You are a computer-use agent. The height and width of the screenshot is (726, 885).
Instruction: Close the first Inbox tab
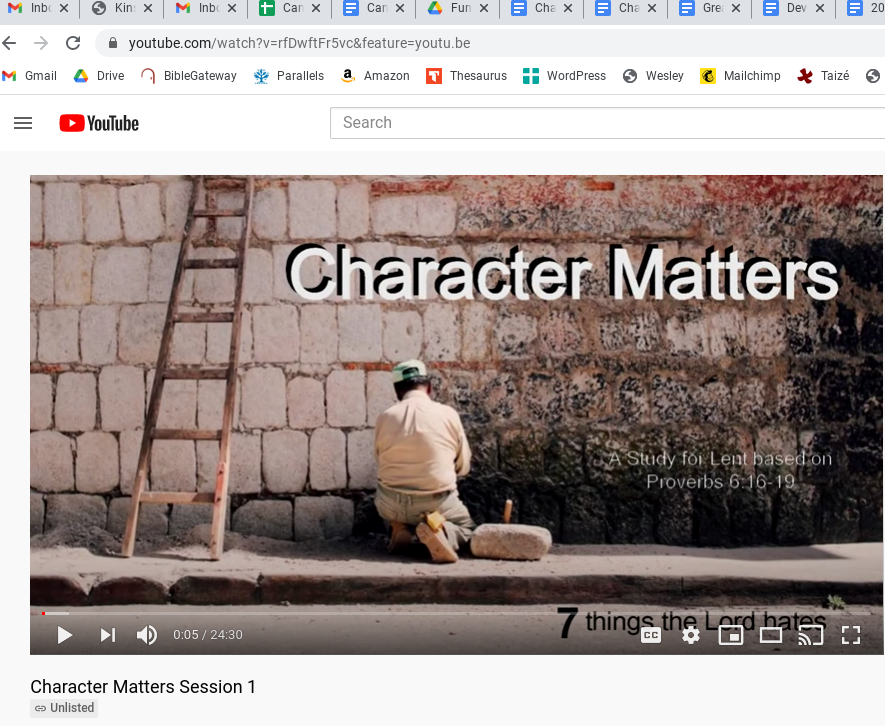point(64,8)
